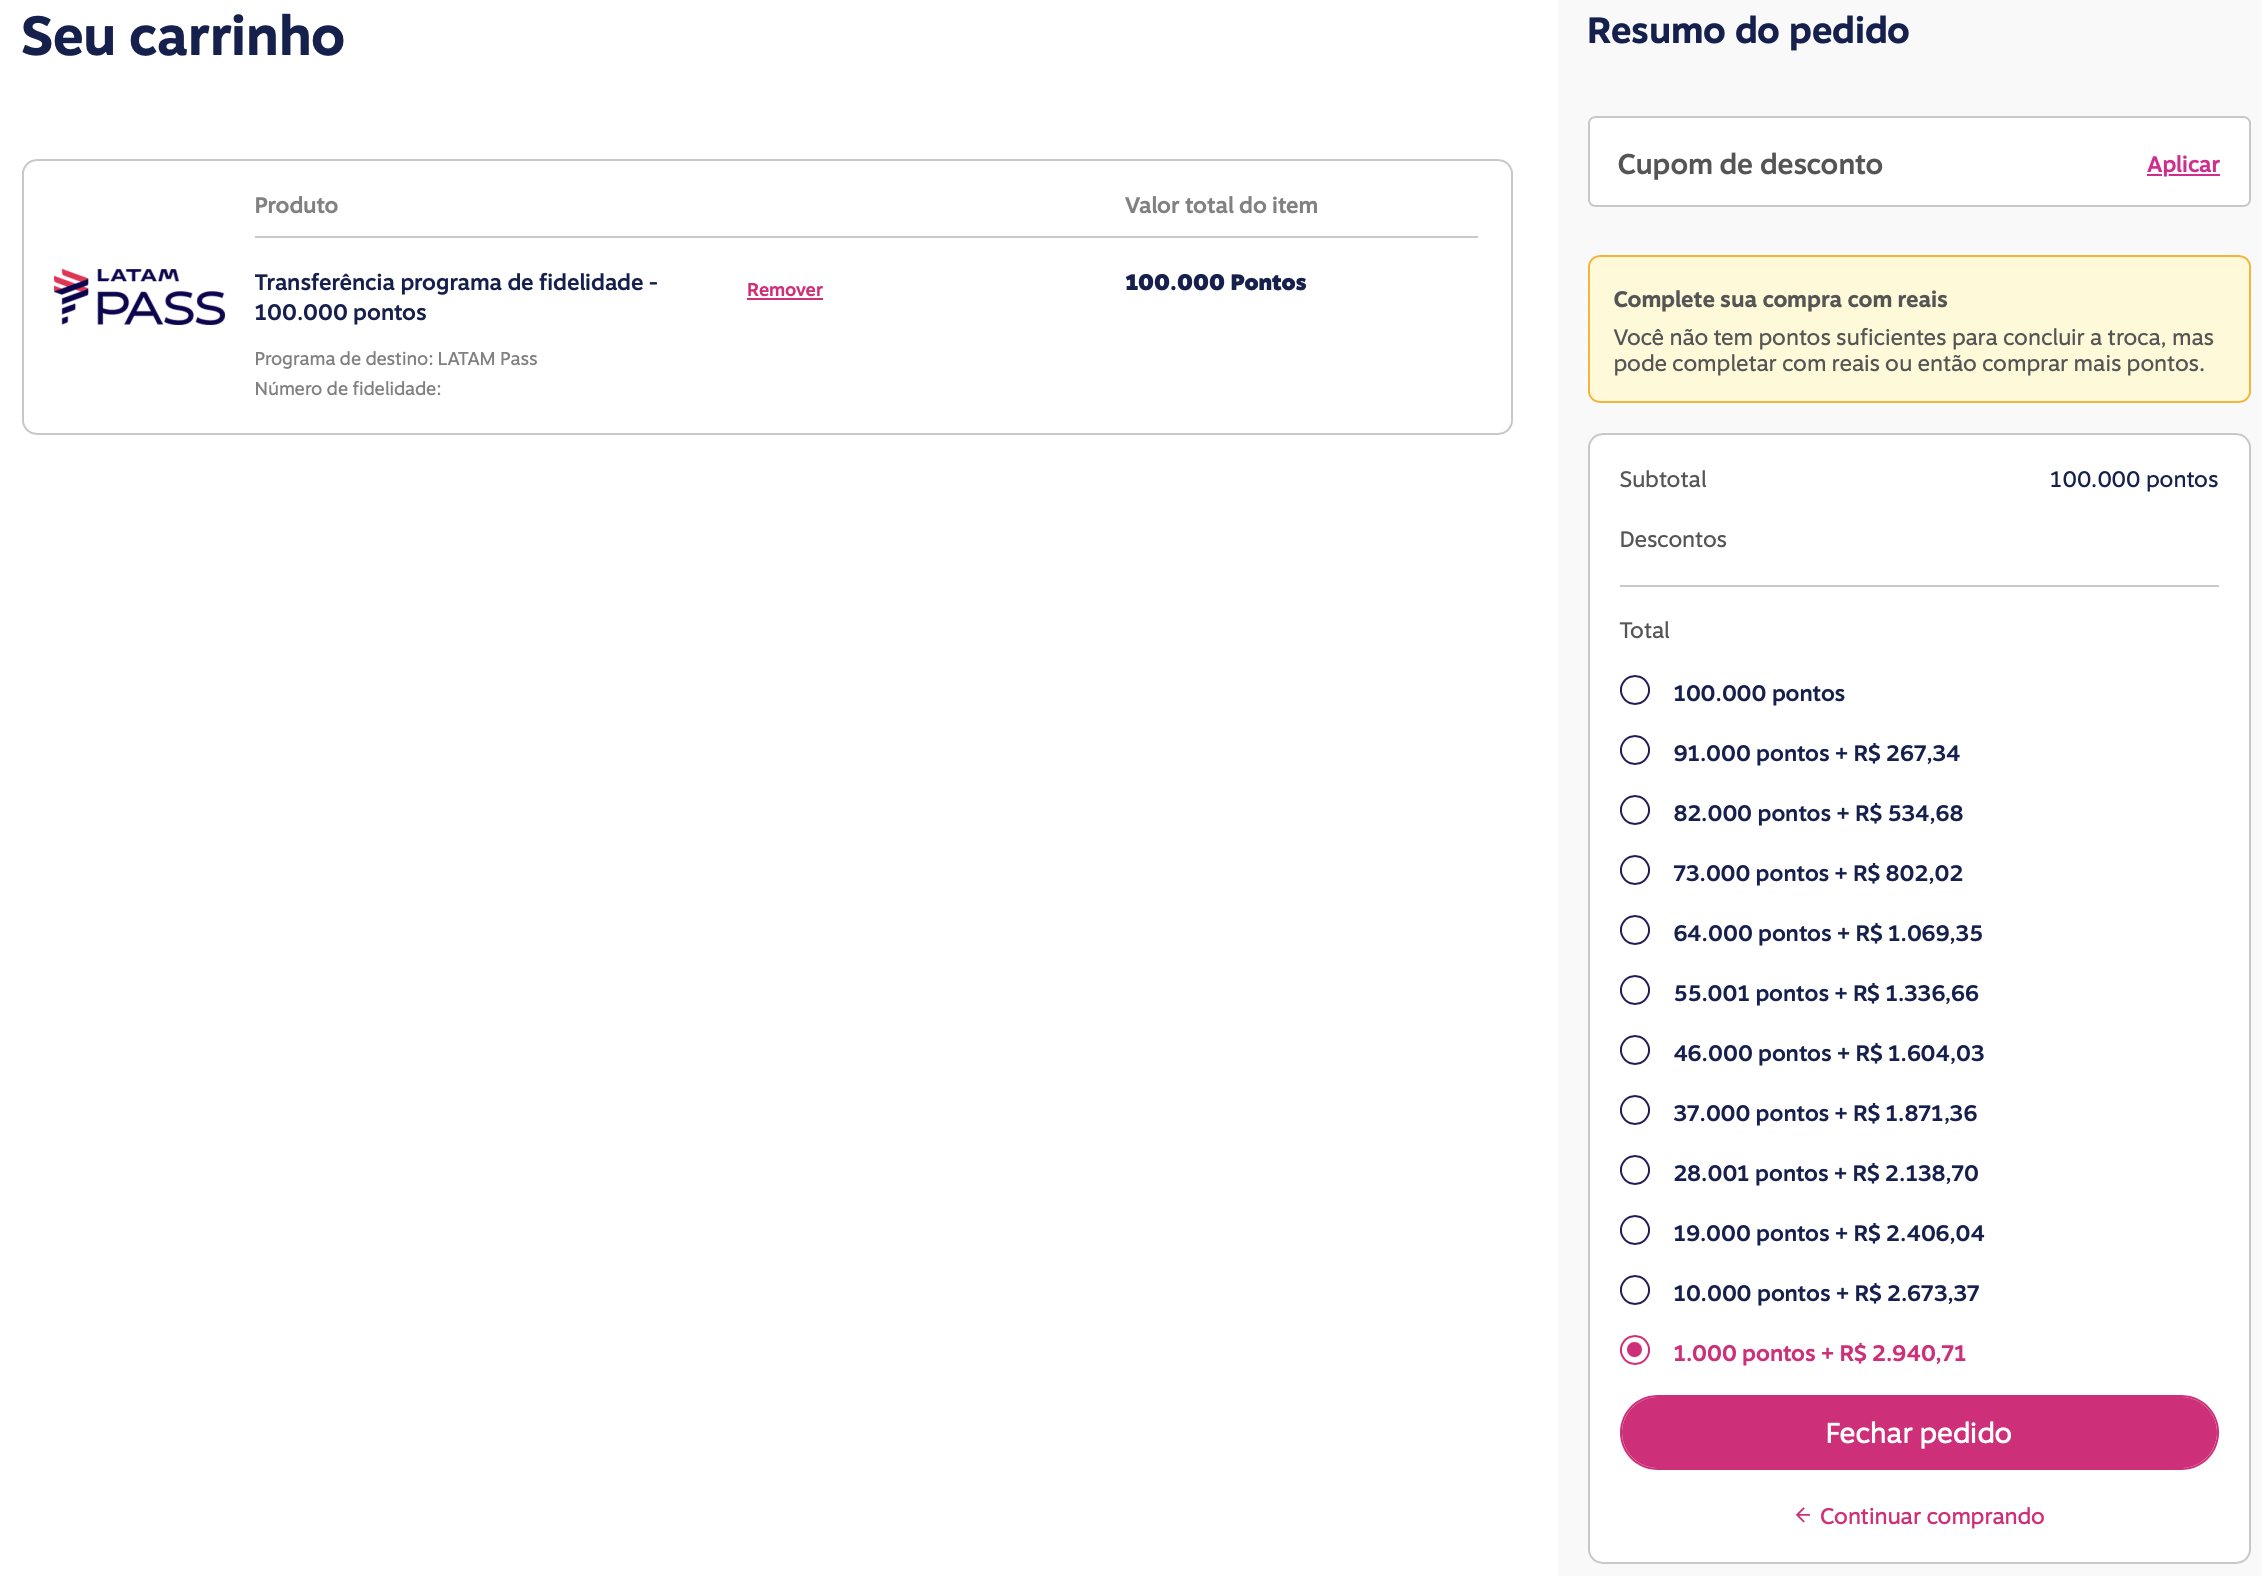Click the LATAM Pass logo
The image size is (2262, 1576).
[139, 297]
